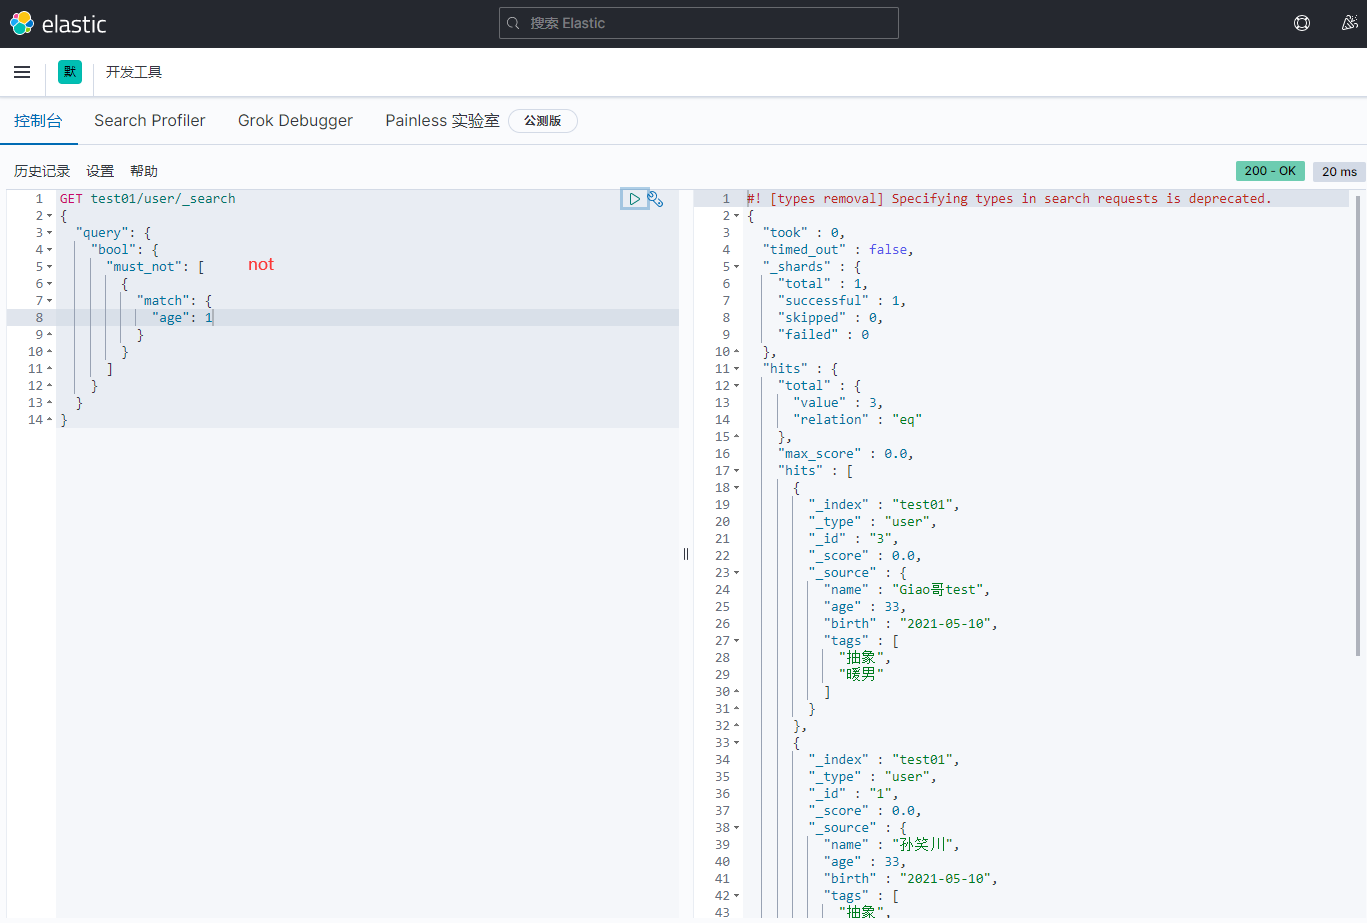Click the "birth" line at row 26
The image size is (1367, 923).
click(x=911, y=624)
